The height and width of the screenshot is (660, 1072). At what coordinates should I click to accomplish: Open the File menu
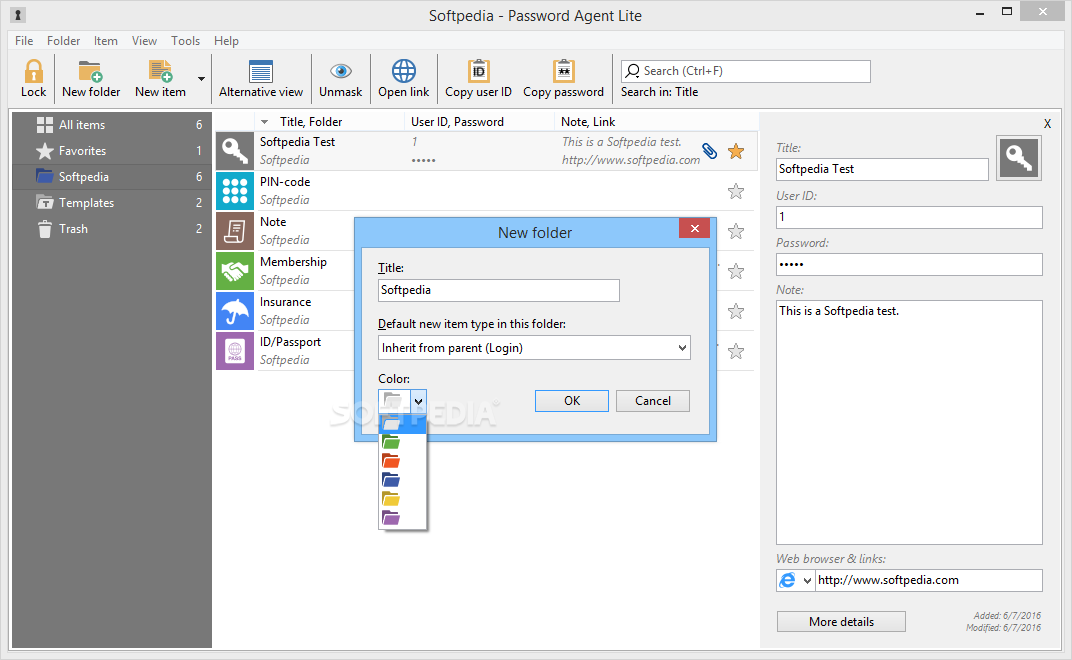click(24, 40)
